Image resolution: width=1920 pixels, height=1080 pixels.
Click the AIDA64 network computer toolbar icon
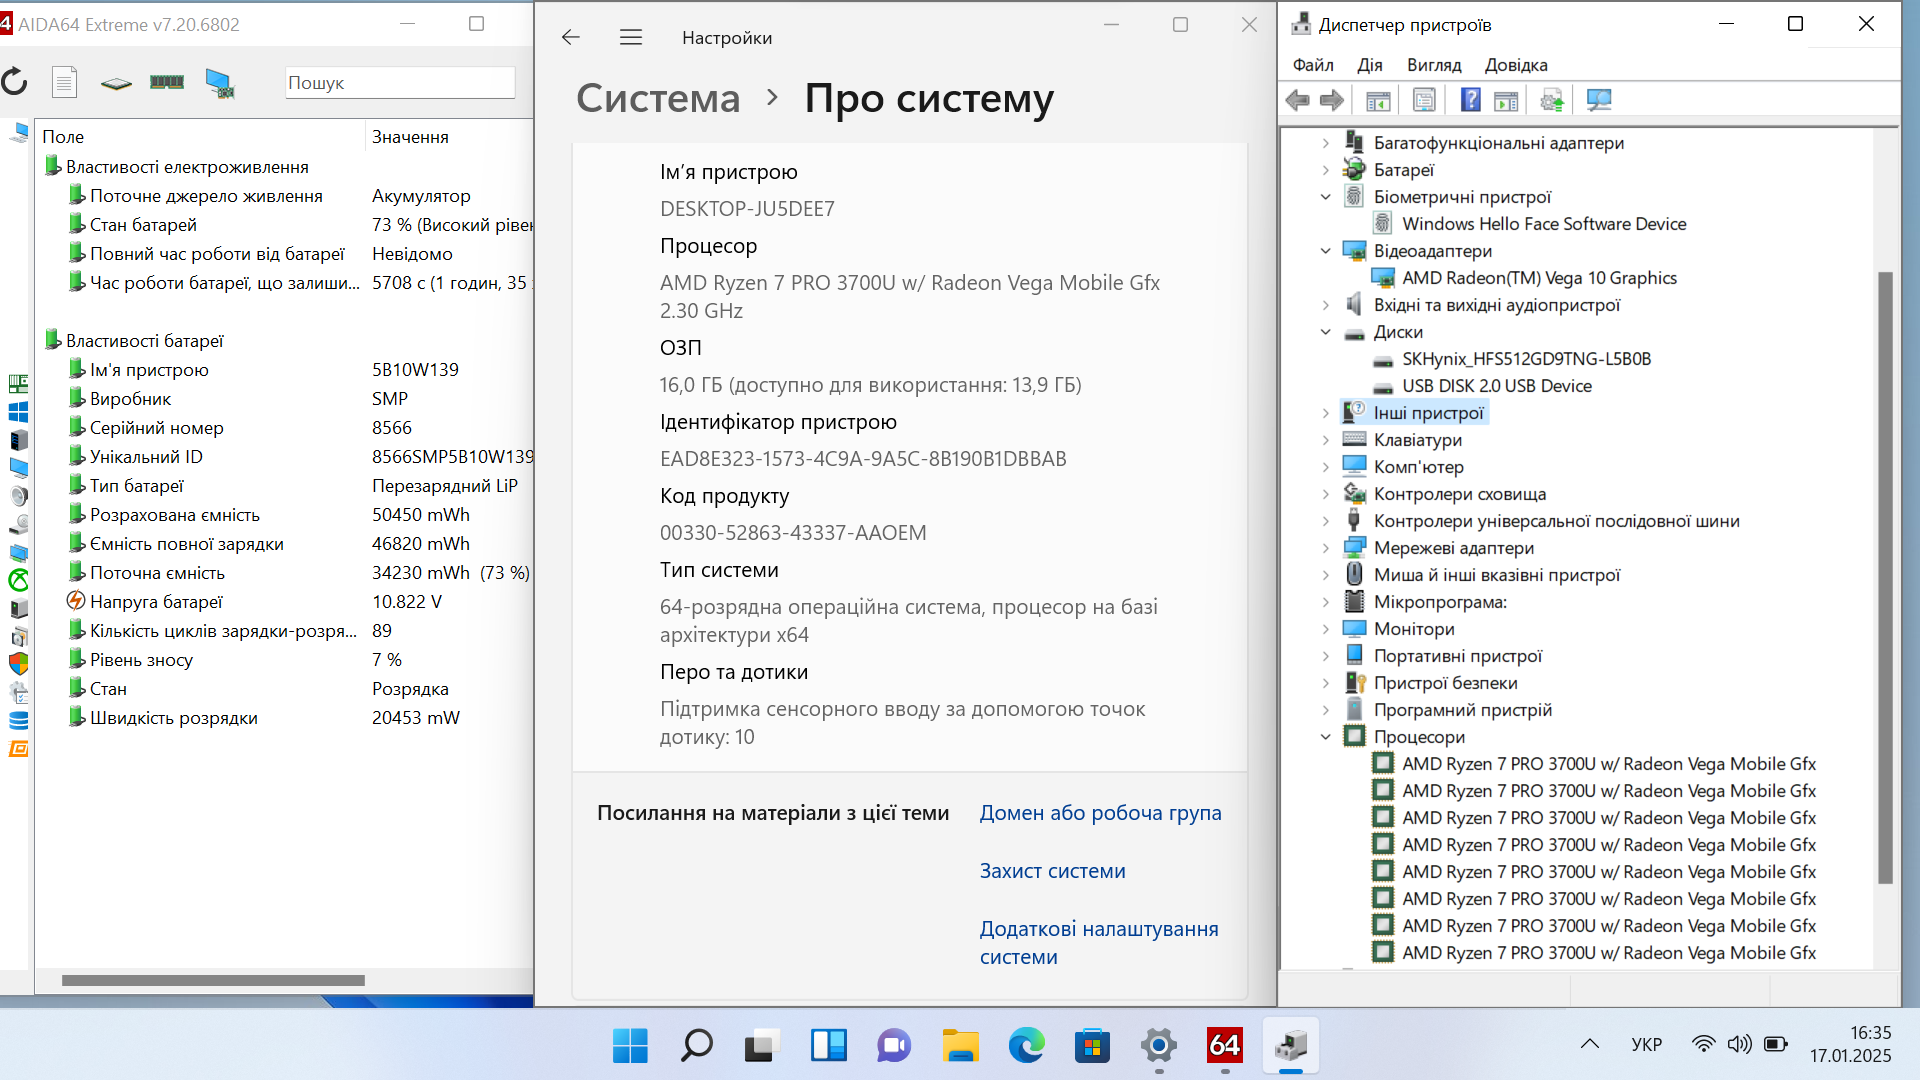pos(219,83)
